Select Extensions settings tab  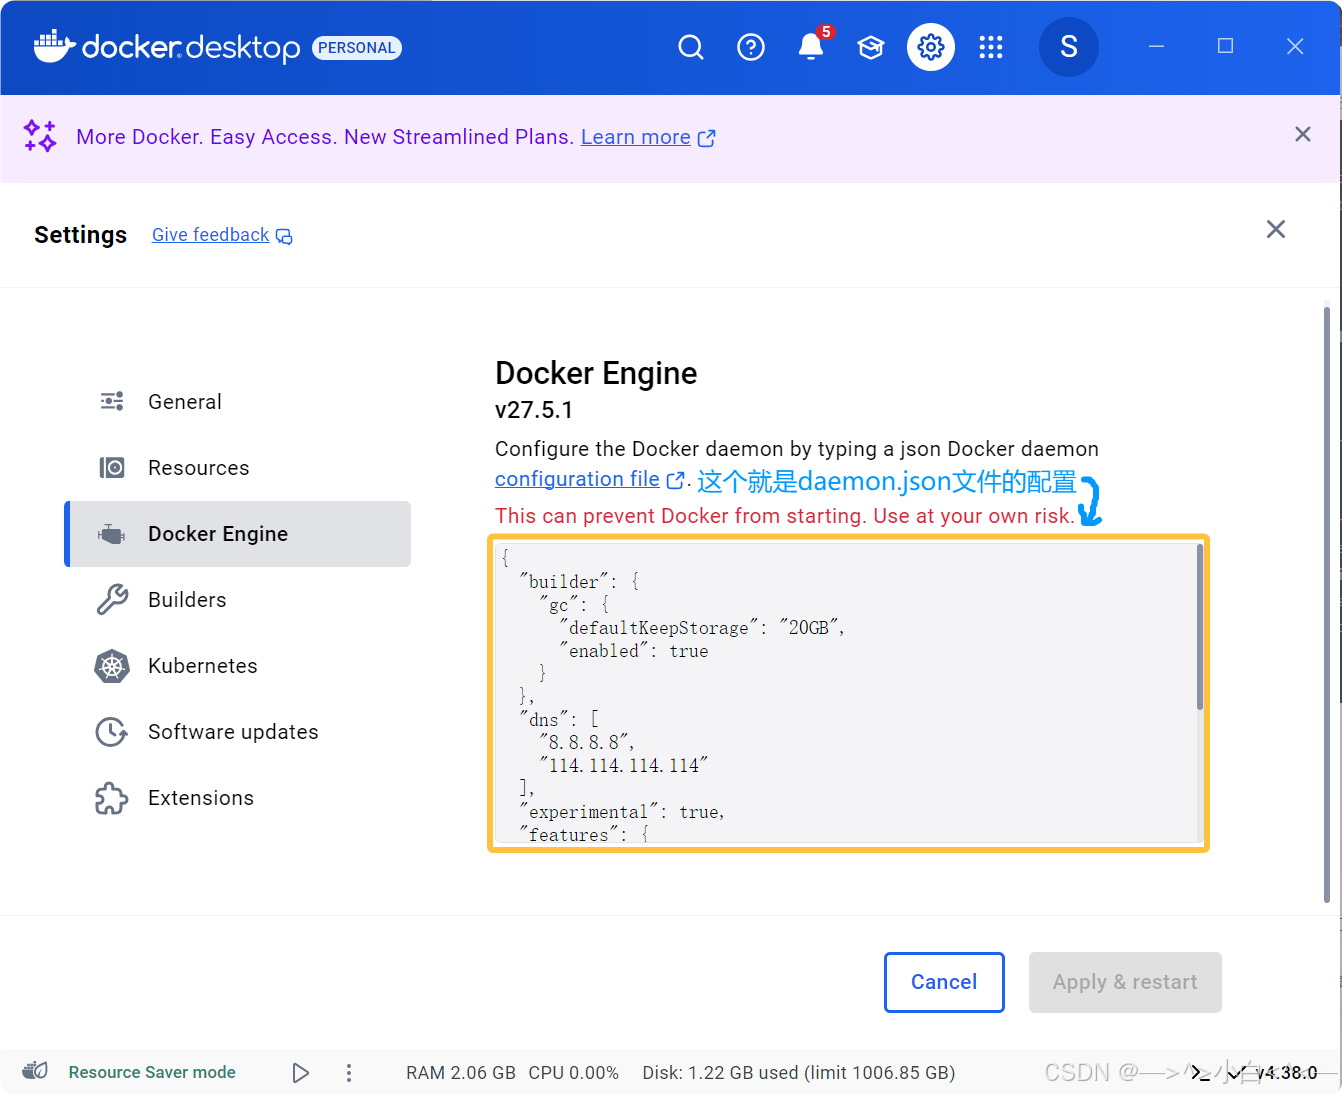point(238,798)
